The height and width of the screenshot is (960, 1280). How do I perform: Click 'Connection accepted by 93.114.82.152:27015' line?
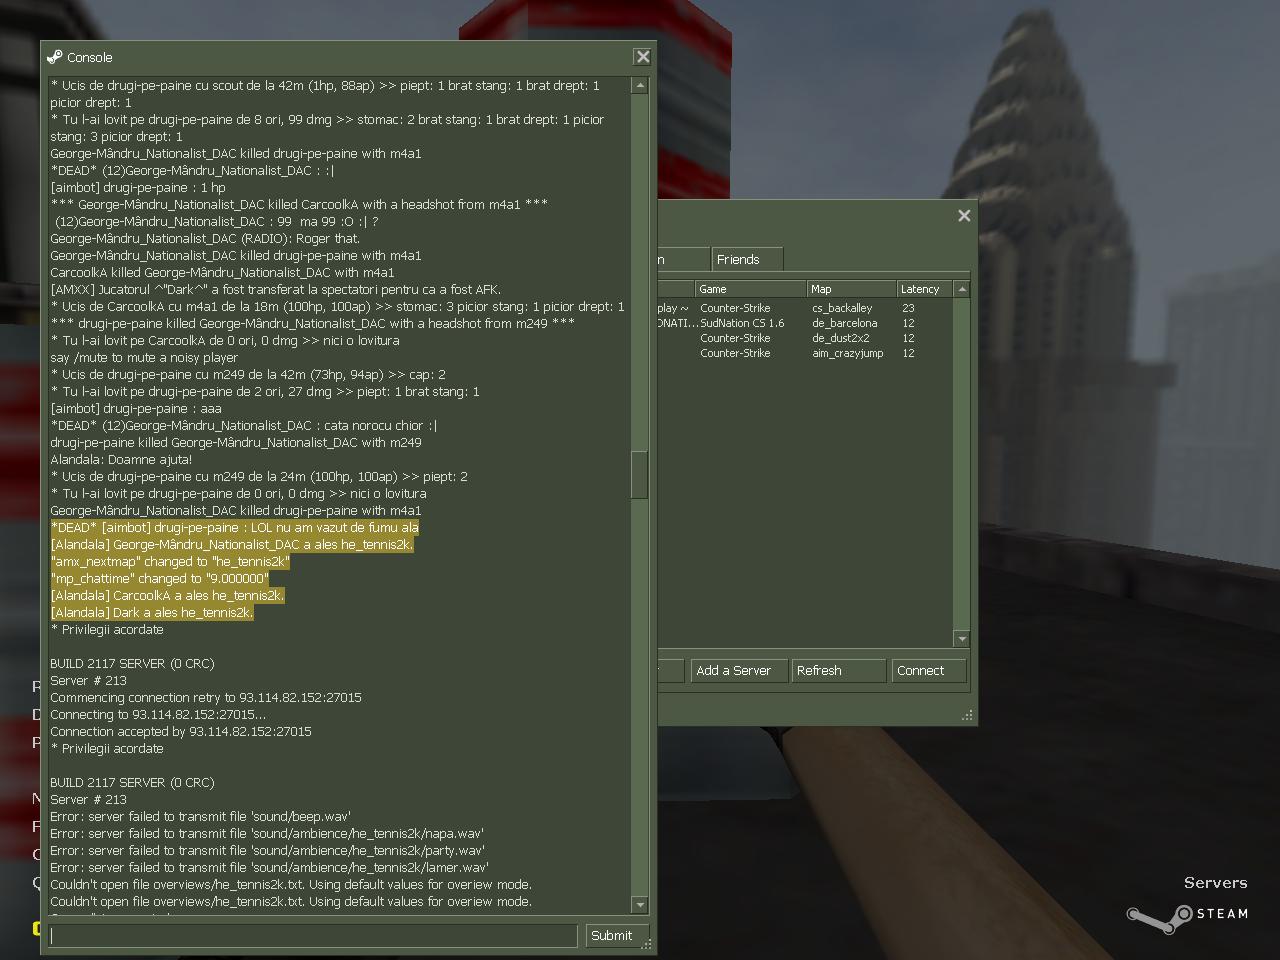(x=181, y=732)
